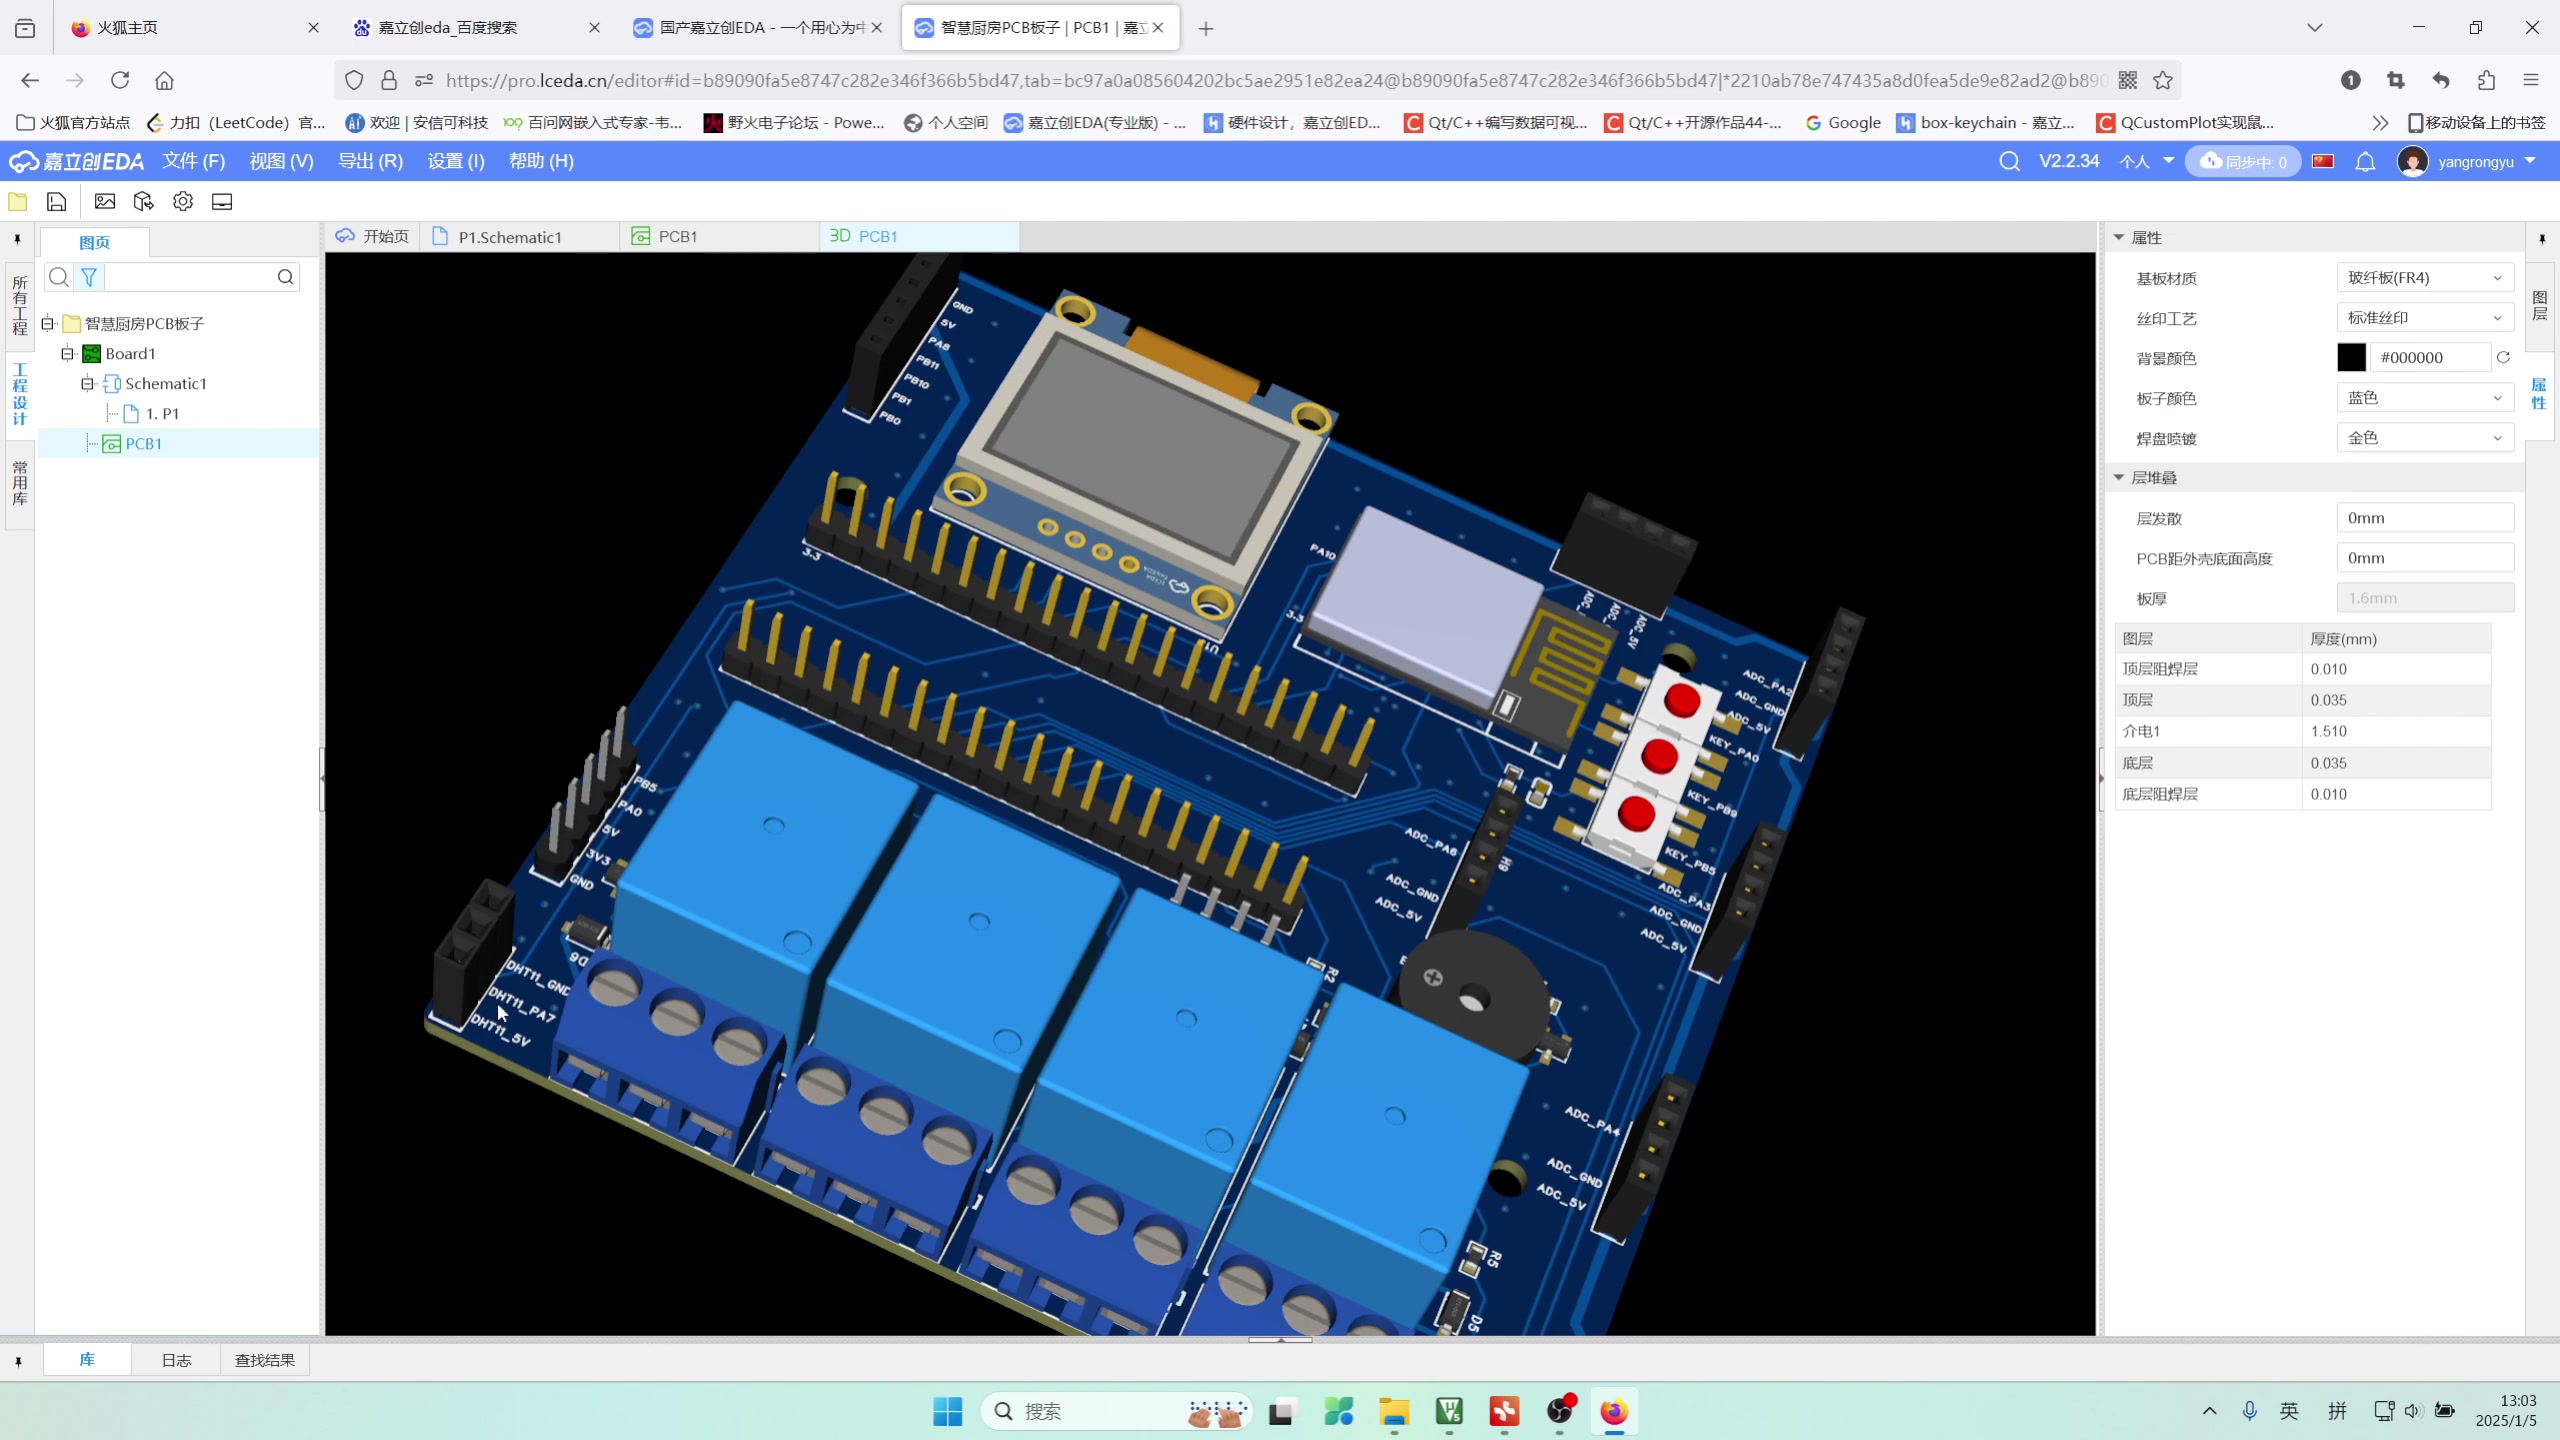Screen dimensions: 2560x1440
Task: Export the board as an image
Action: tap(104, 201)
